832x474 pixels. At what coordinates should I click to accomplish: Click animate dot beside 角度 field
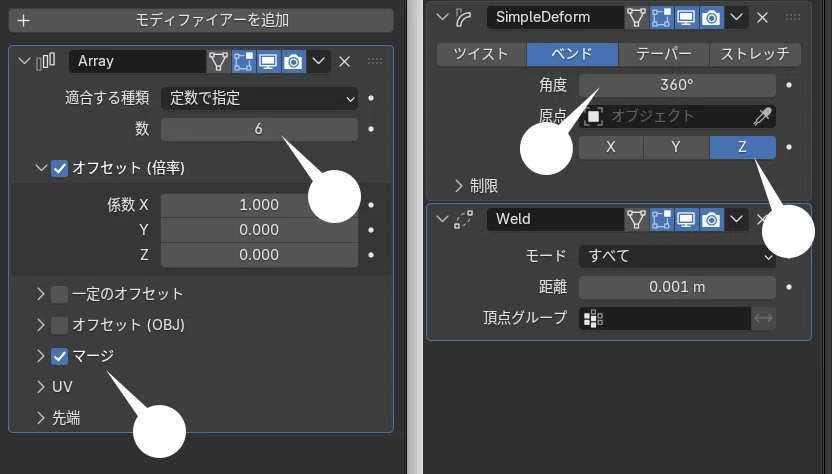click(789, 85)
